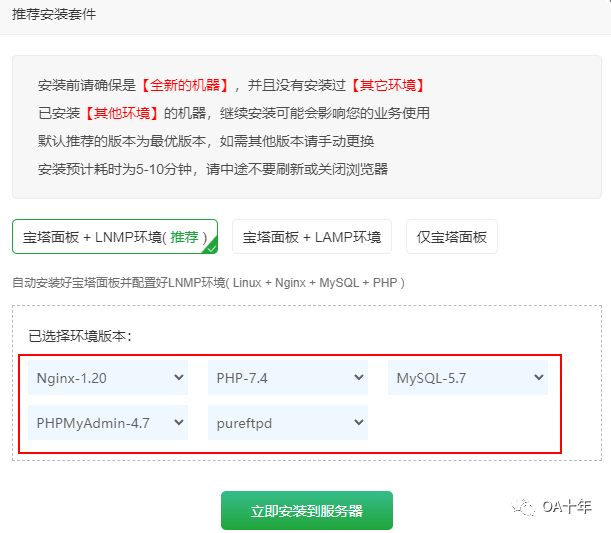
Task: Click the arrow on the MySQL-5.7 selector
Action: point(539,378)
